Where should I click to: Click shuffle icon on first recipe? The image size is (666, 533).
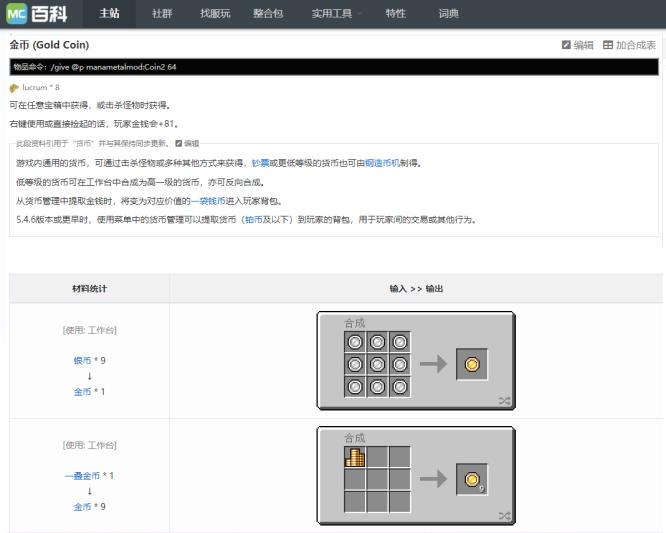pyautogui.click(x=504, y=401)
